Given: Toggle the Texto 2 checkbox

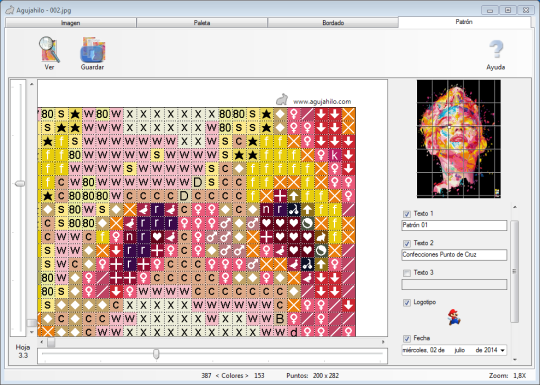Looking at the screenshot, I should (407, 243).
